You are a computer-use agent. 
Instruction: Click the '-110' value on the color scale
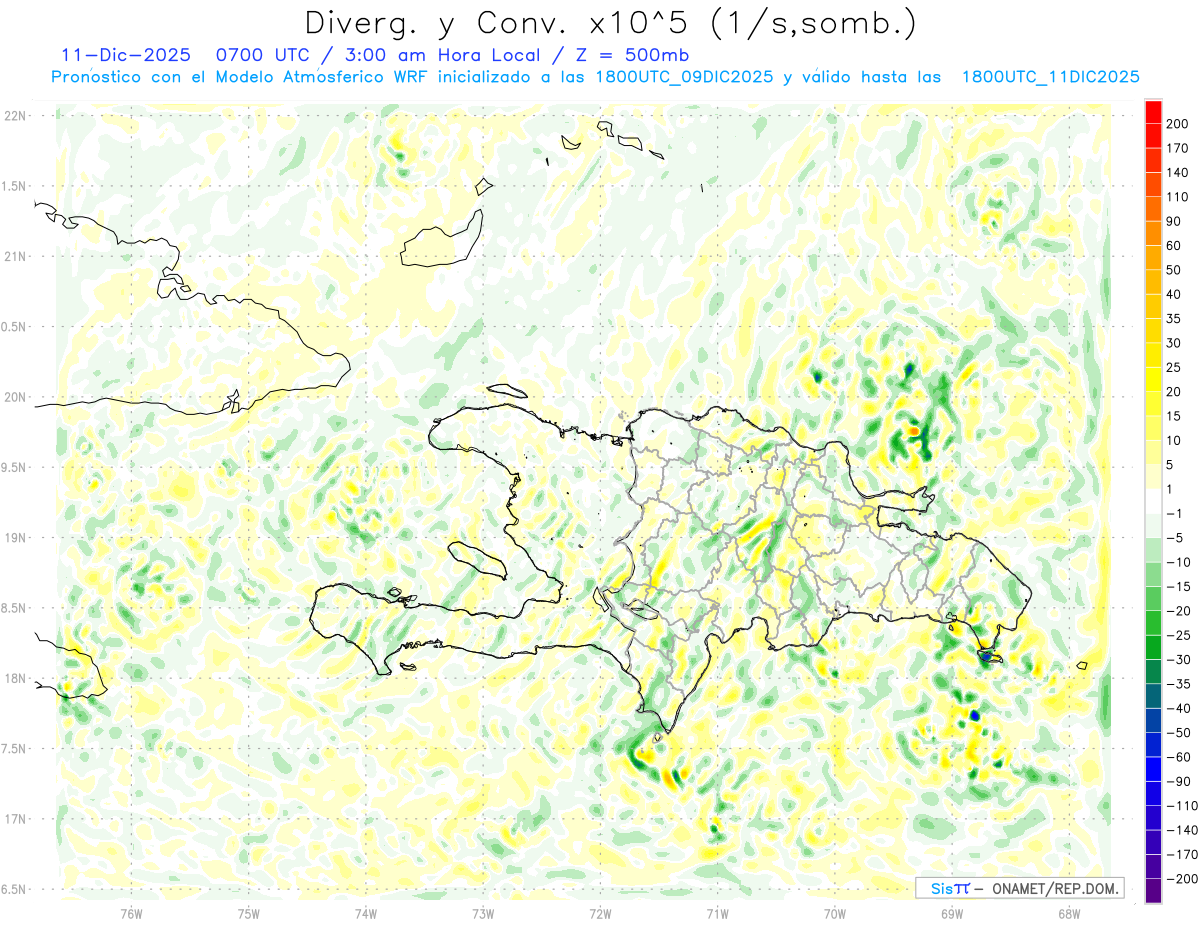point(1181,806)
